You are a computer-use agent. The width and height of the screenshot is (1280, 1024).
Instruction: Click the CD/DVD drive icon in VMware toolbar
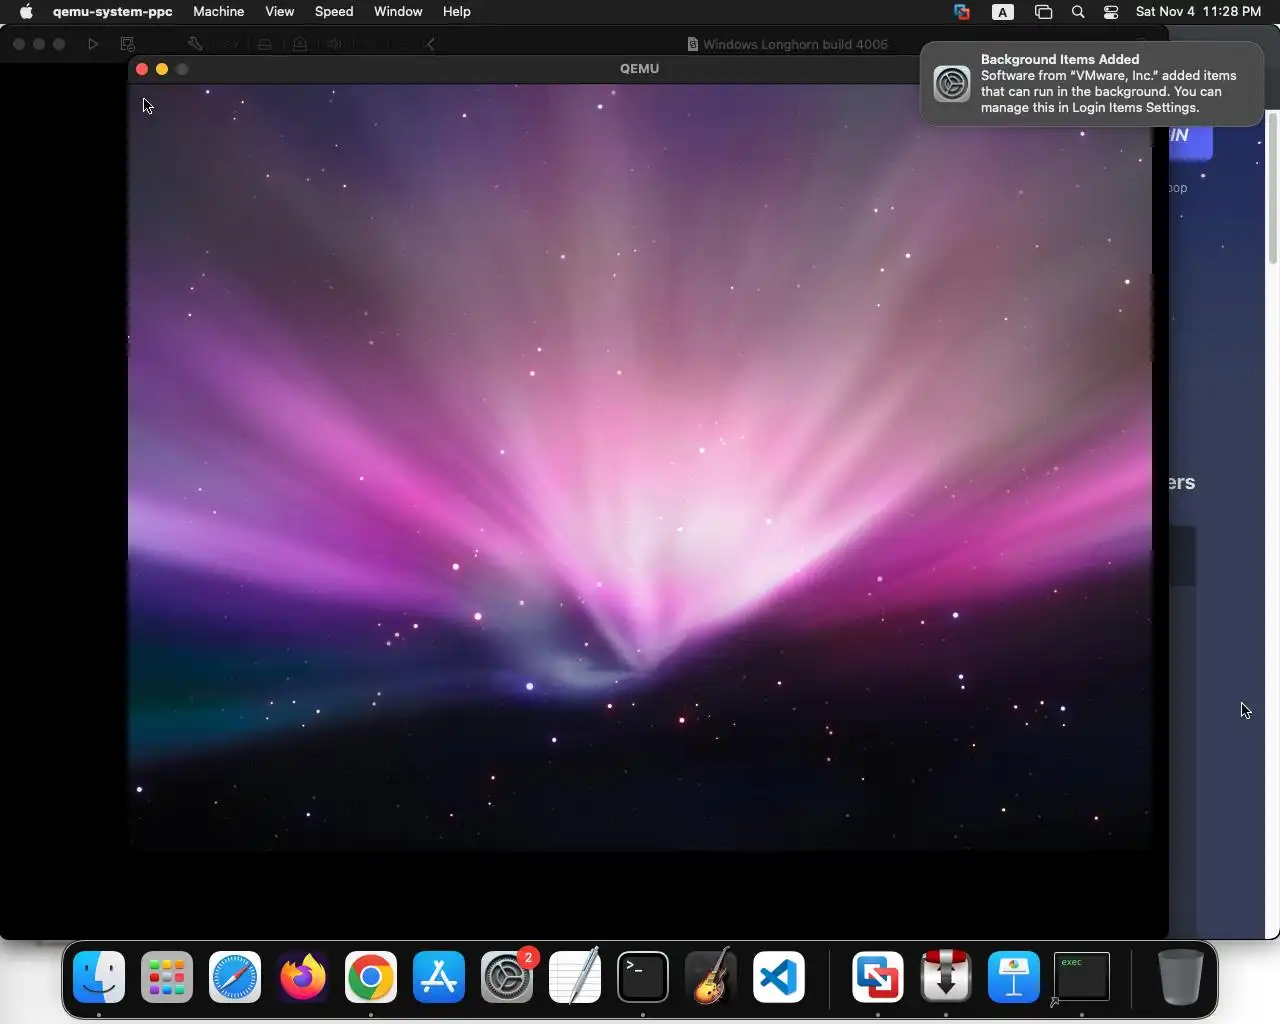pos(299,44)
